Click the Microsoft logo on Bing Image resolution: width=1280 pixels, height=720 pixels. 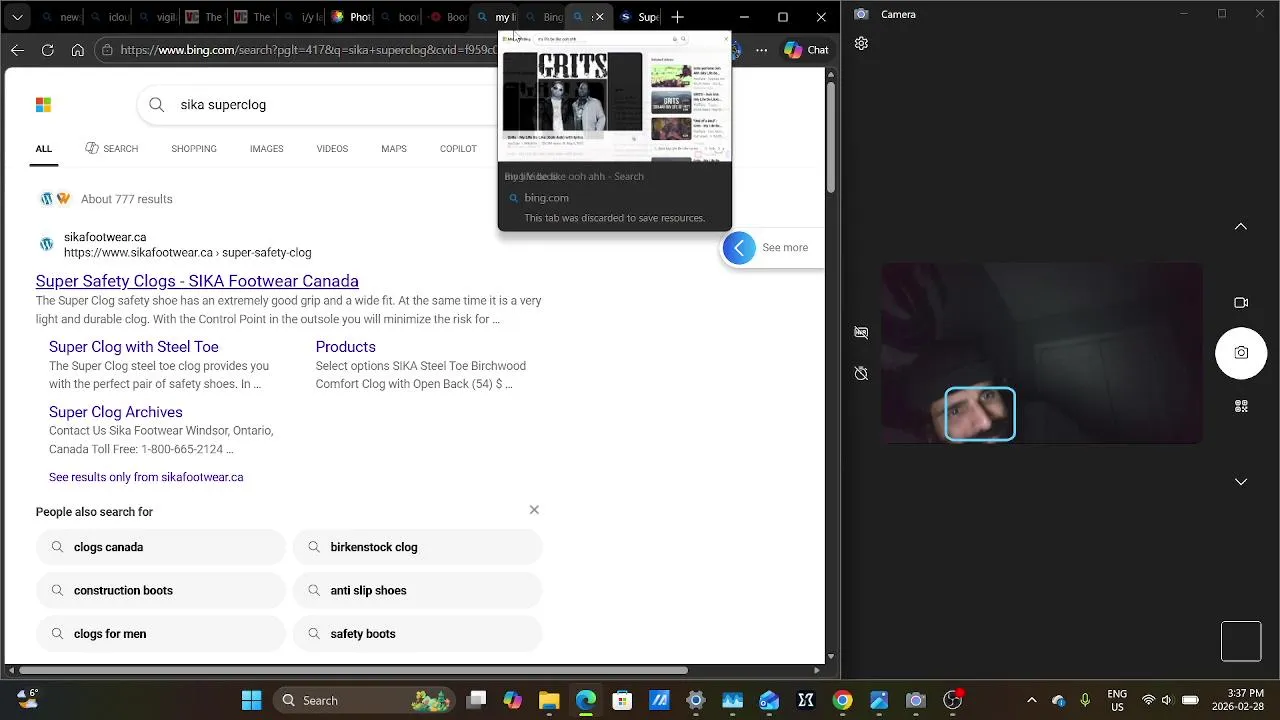coord(43,104)
